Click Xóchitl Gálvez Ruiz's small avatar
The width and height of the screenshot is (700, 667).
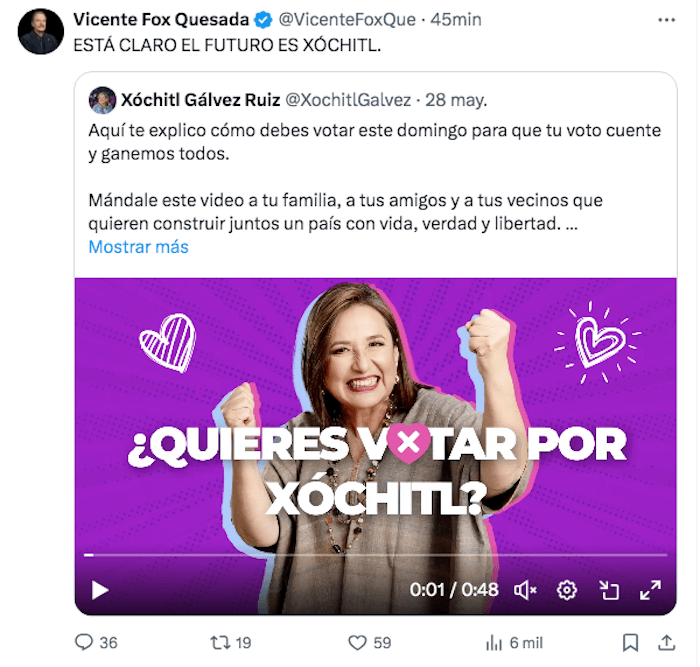pyautogui.click(x=102, y=100)
